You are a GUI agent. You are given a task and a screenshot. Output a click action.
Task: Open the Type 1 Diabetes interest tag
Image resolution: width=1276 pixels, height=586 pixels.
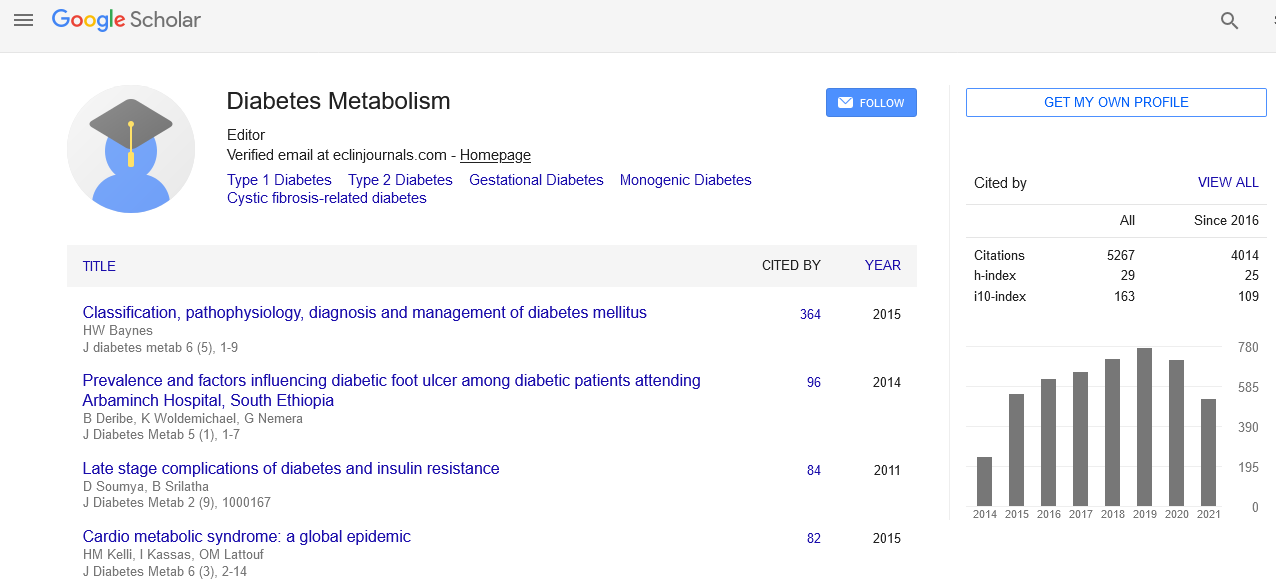click(279, 179)
